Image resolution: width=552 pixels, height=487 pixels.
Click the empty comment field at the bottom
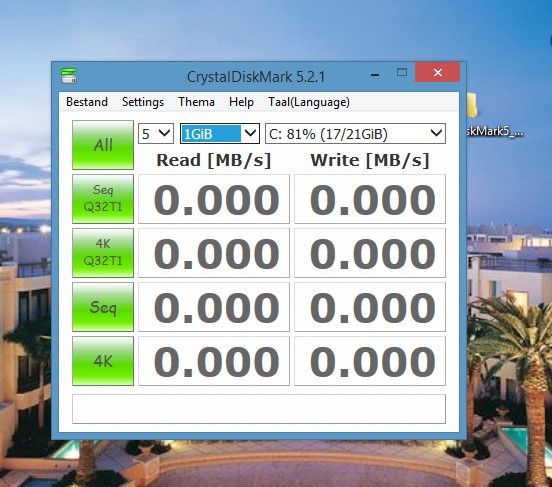pyautogui.click(x=259, y=409)
